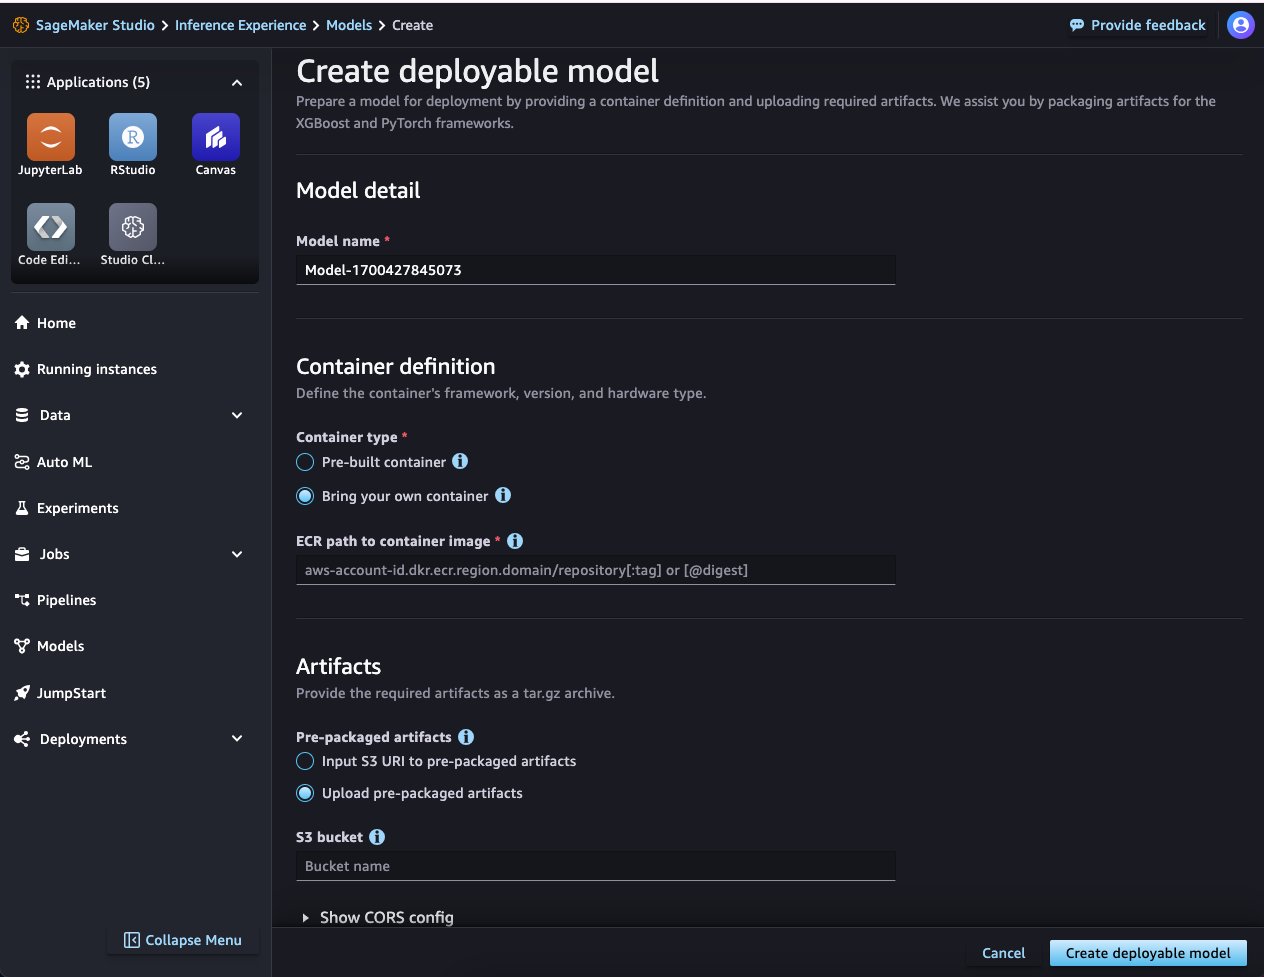Open the Canvas application
Image resolution: width=1264 pixels, height=977 pixels.
[x=216, y=137]
